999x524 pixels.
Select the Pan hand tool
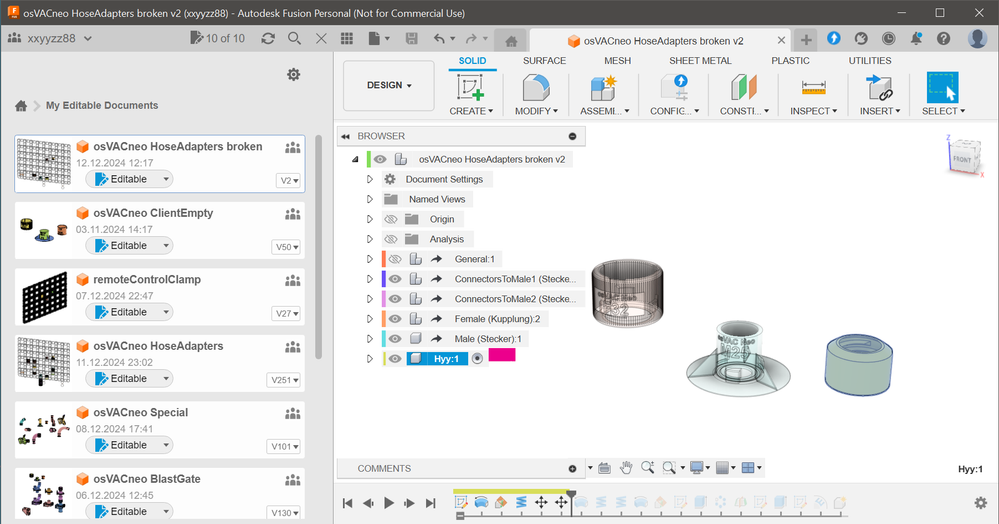click(626, 468)
